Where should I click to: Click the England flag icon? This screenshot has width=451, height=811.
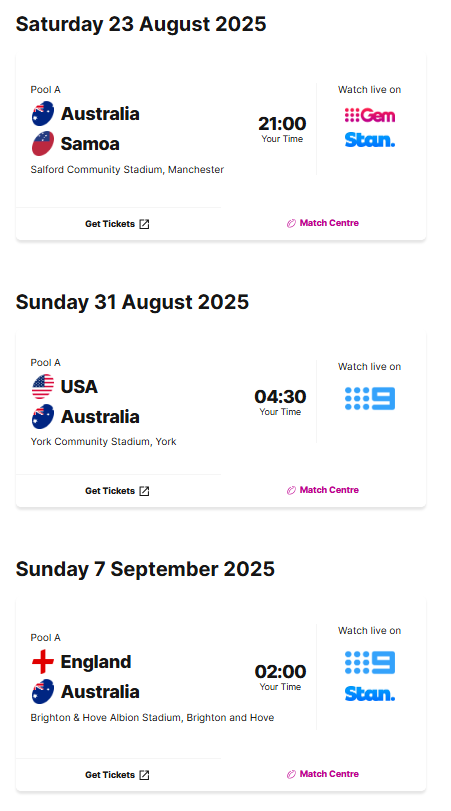coord(42,662)
